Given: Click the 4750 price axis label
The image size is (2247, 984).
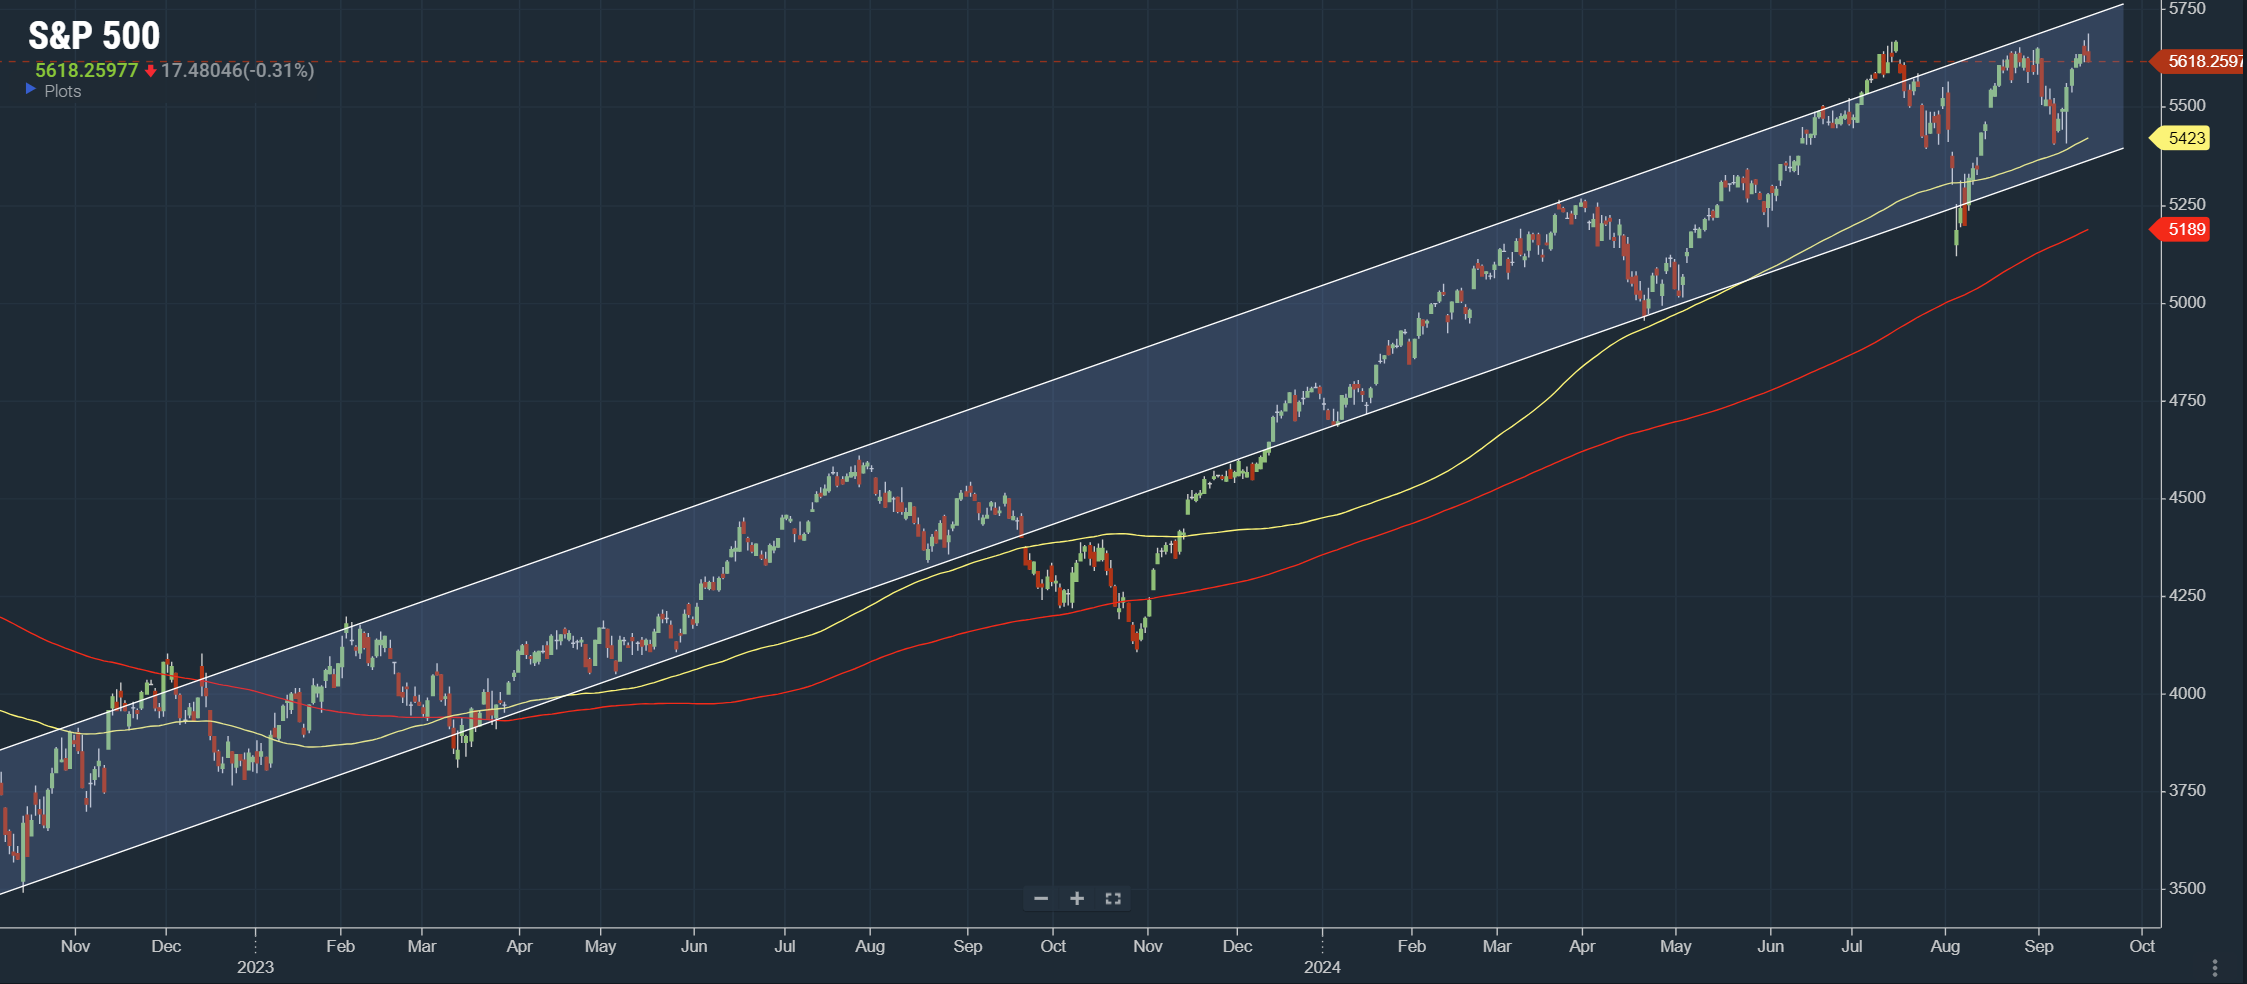Looking at the screenshot, I should (x=2187, y=400).
